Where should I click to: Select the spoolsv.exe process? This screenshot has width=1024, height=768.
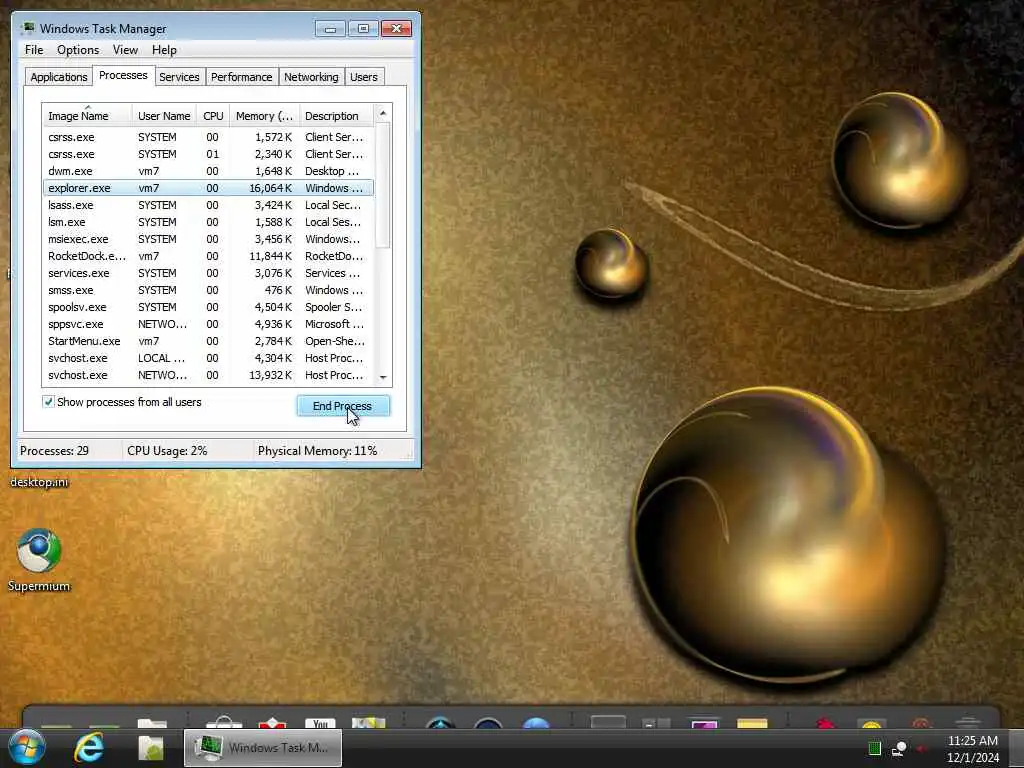208,307
